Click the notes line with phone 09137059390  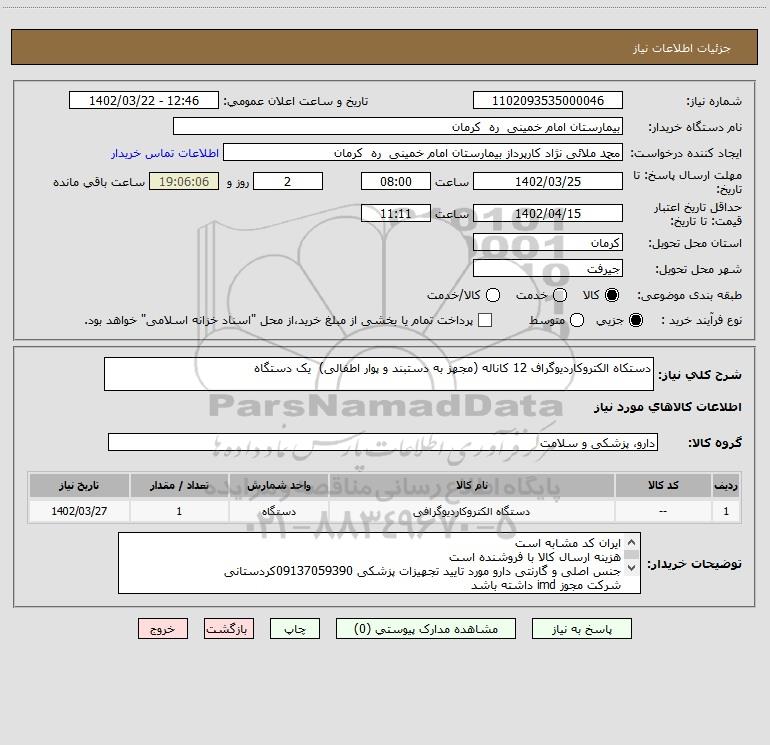[x=422, y=571]
